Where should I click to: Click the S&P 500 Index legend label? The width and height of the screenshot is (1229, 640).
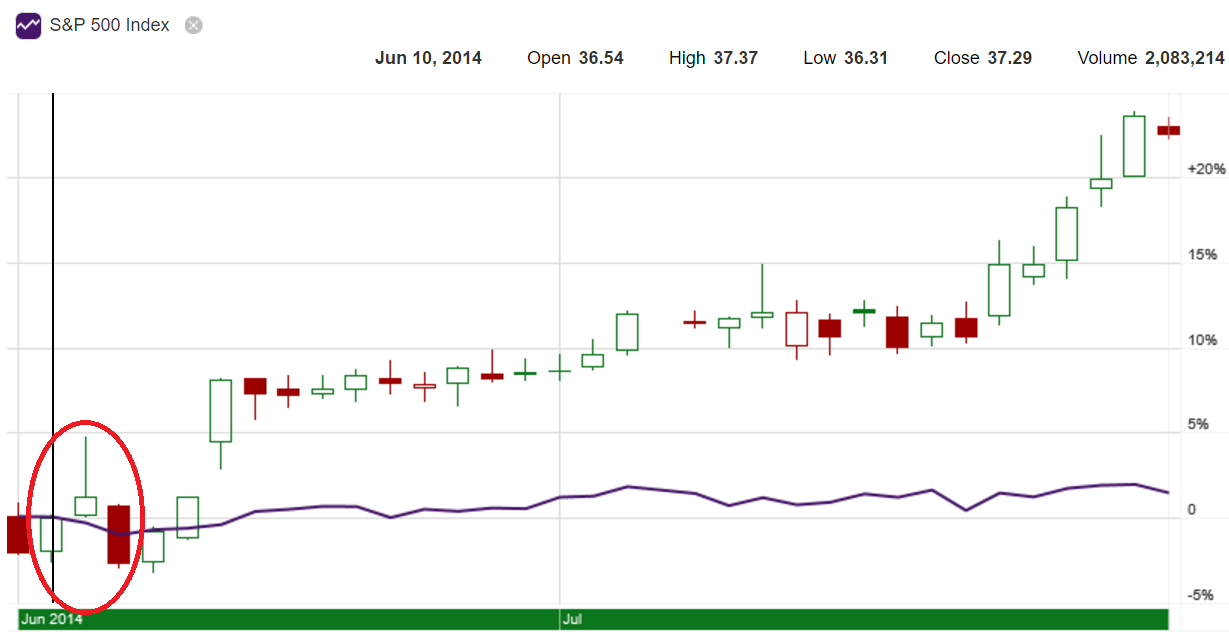coord(110,25)
